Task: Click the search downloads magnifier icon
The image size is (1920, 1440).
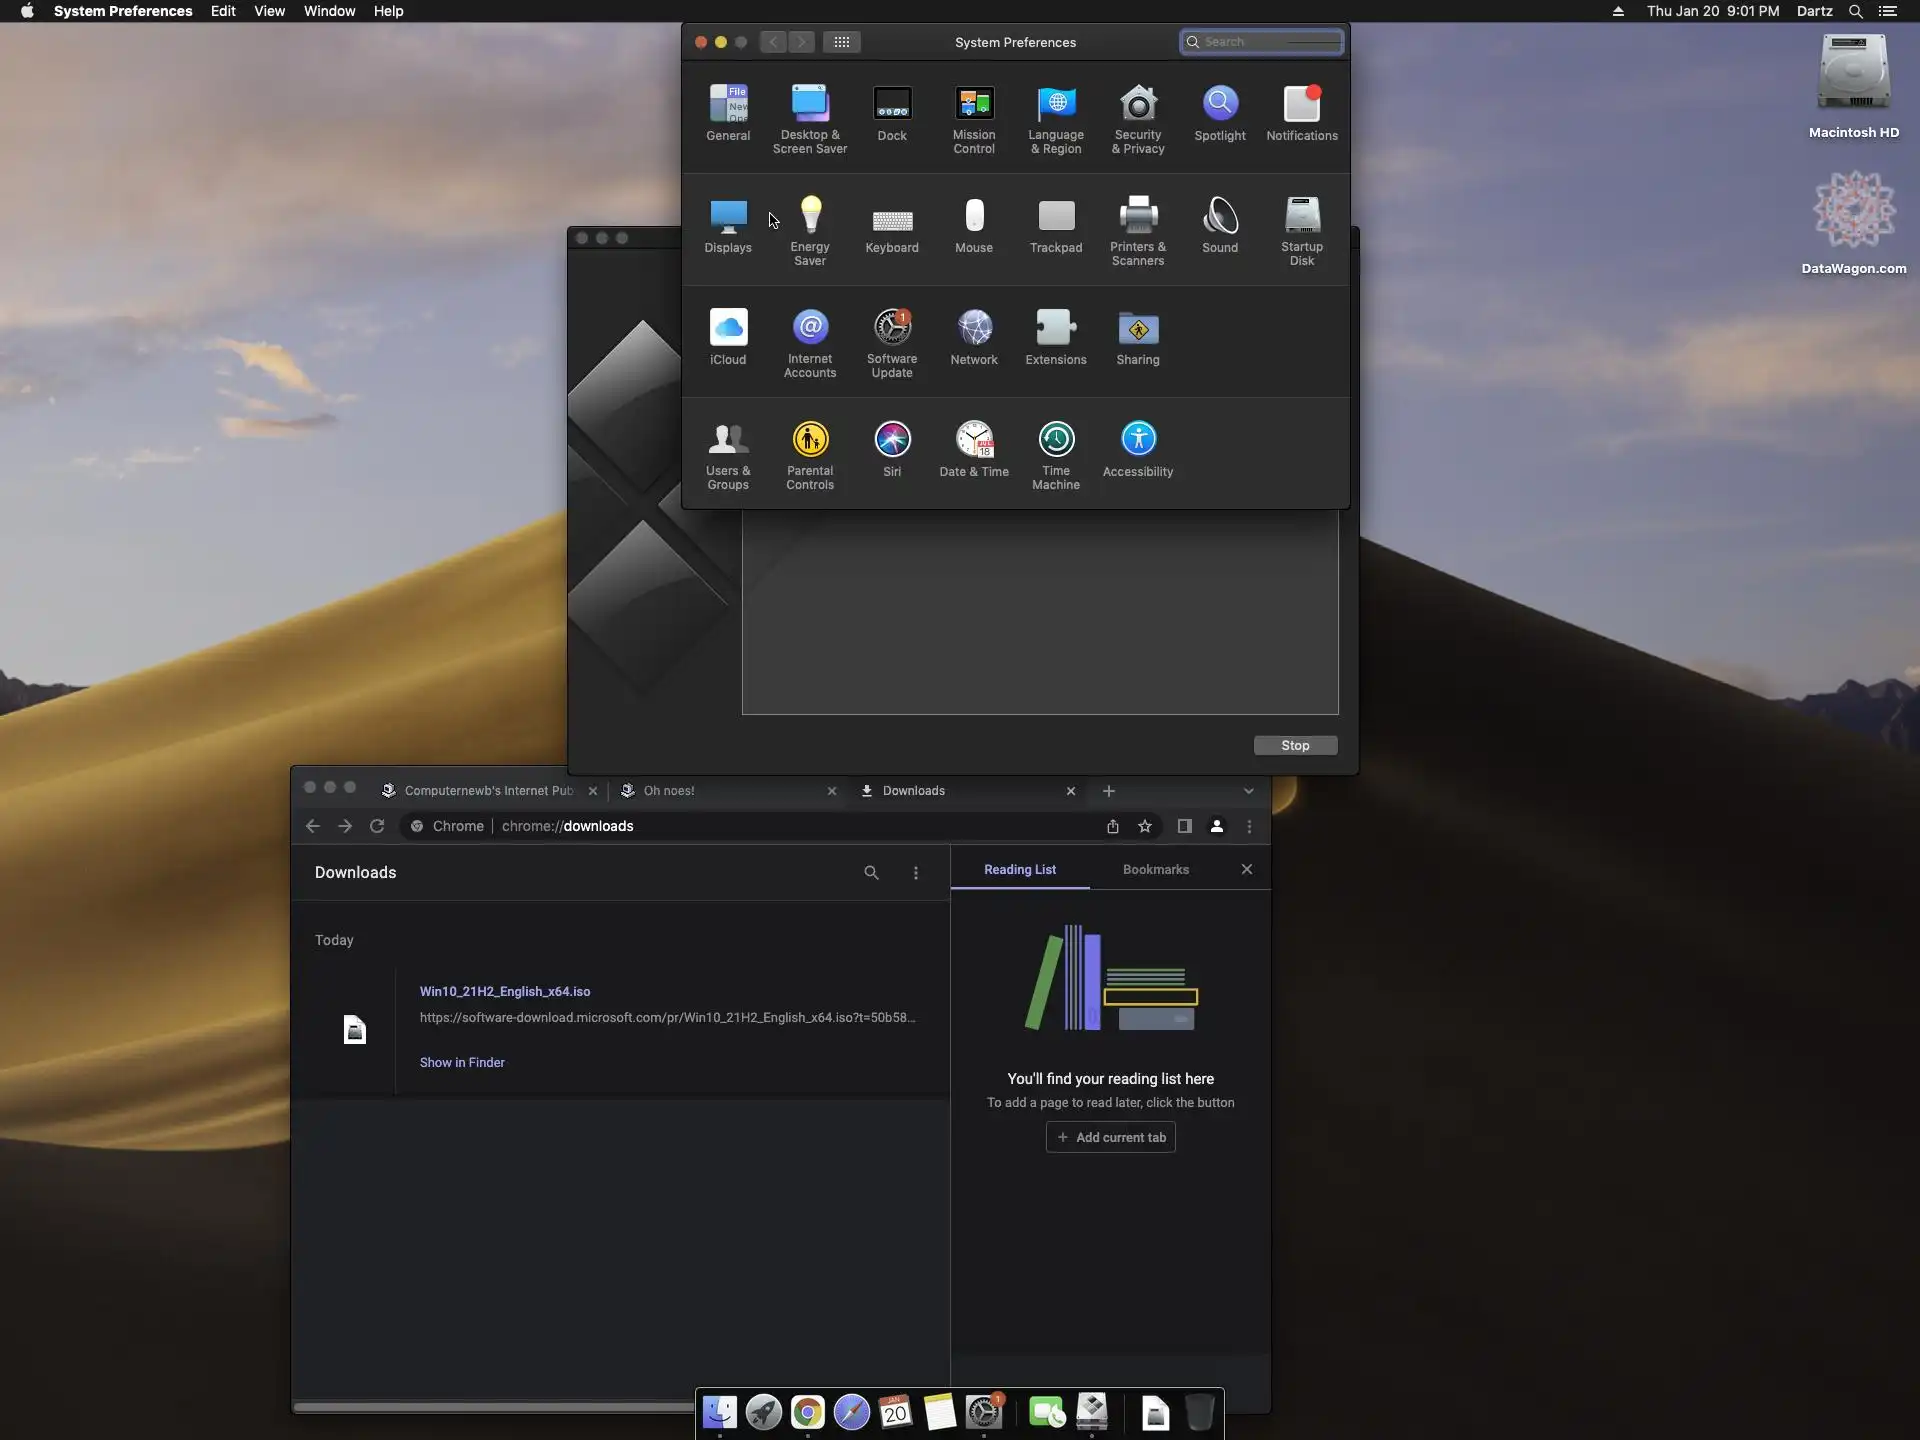Action: (871, 873)
